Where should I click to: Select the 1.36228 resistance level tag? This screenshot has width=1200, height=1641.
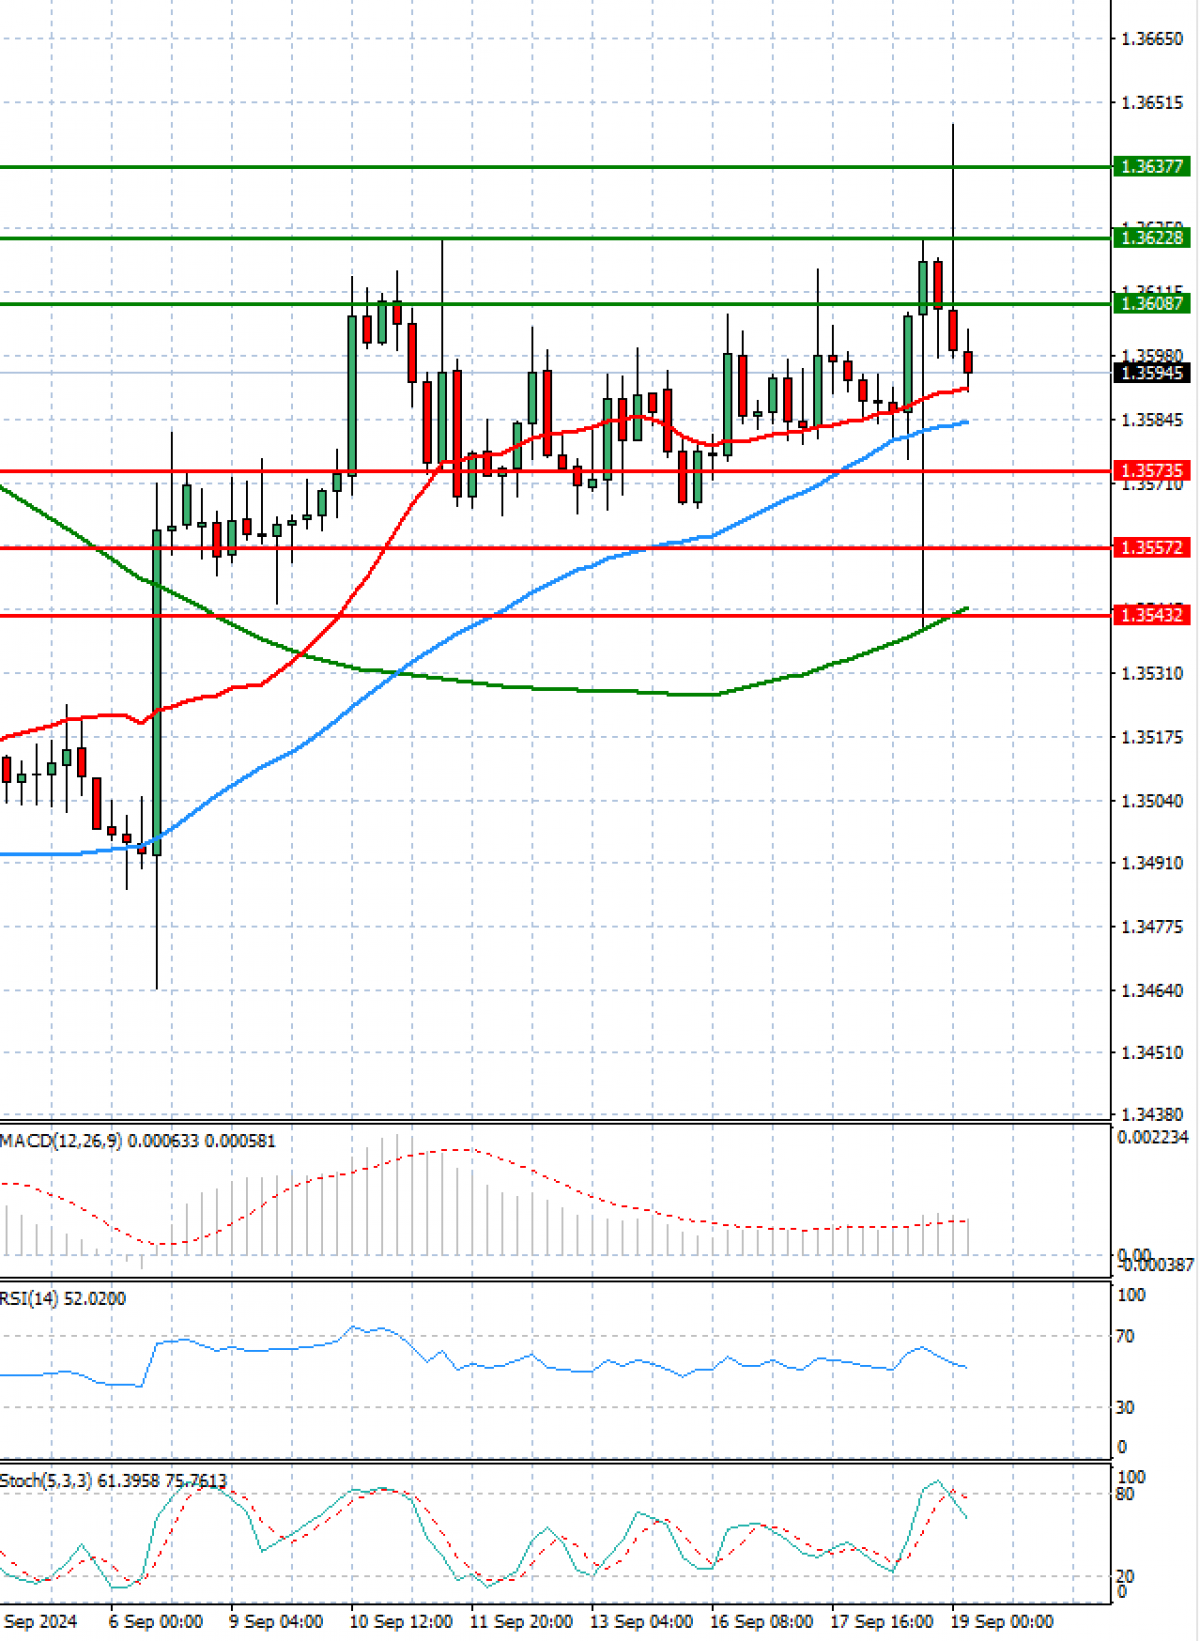(1151, 238)
